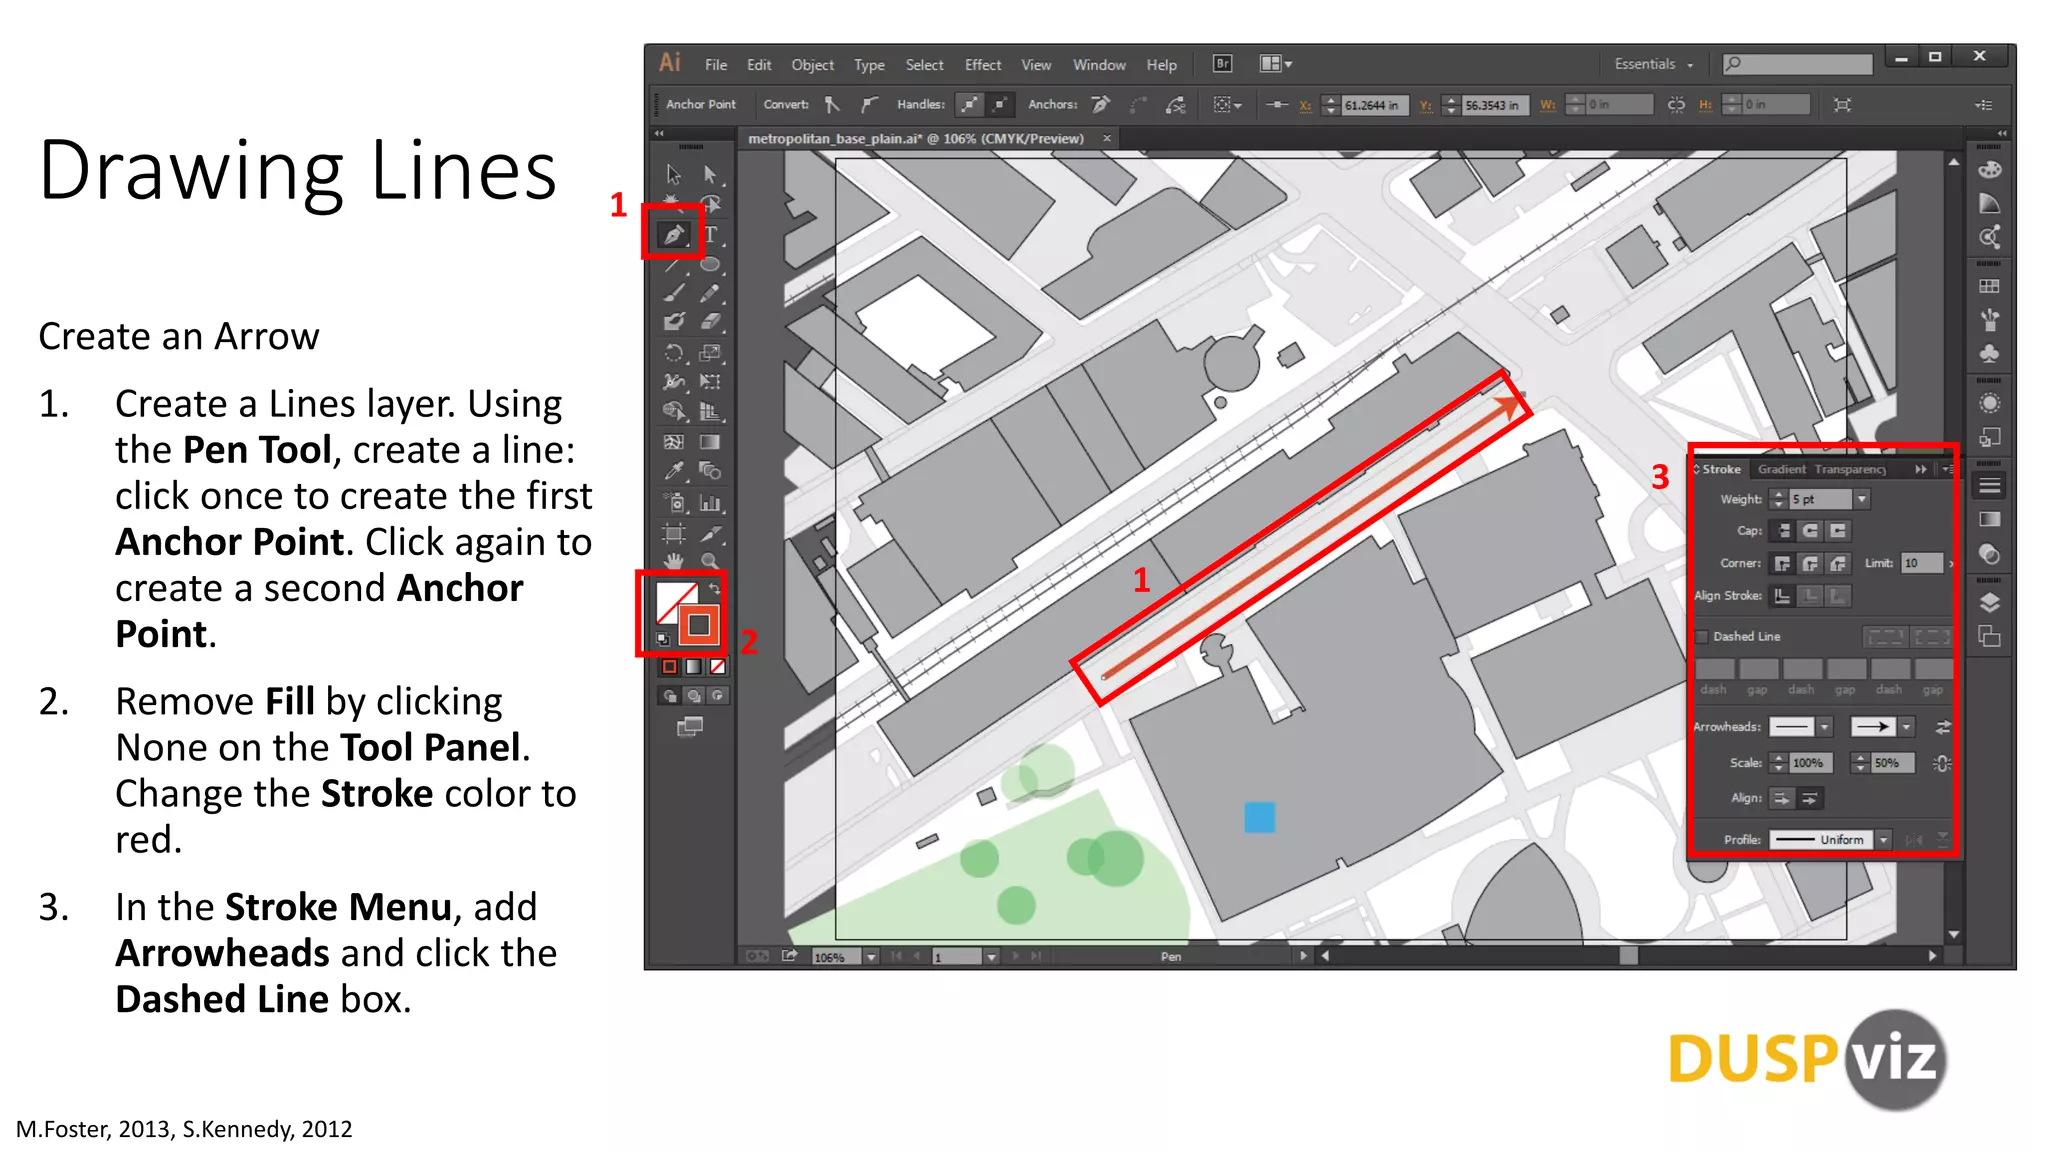This screenshot has height=1152, width=2048.
Task: Set Projecting Cap for stroke
Action: (x=1838, y=531)
